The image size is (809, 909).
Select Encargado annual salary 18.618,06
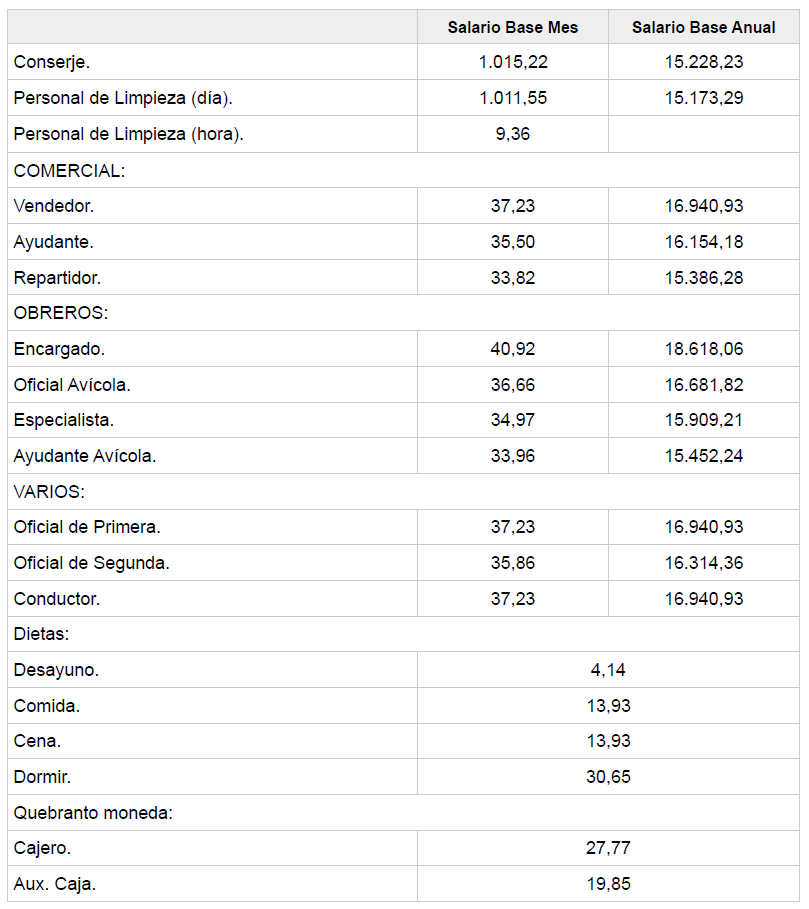pyautogui.click(x=703, y=349)
